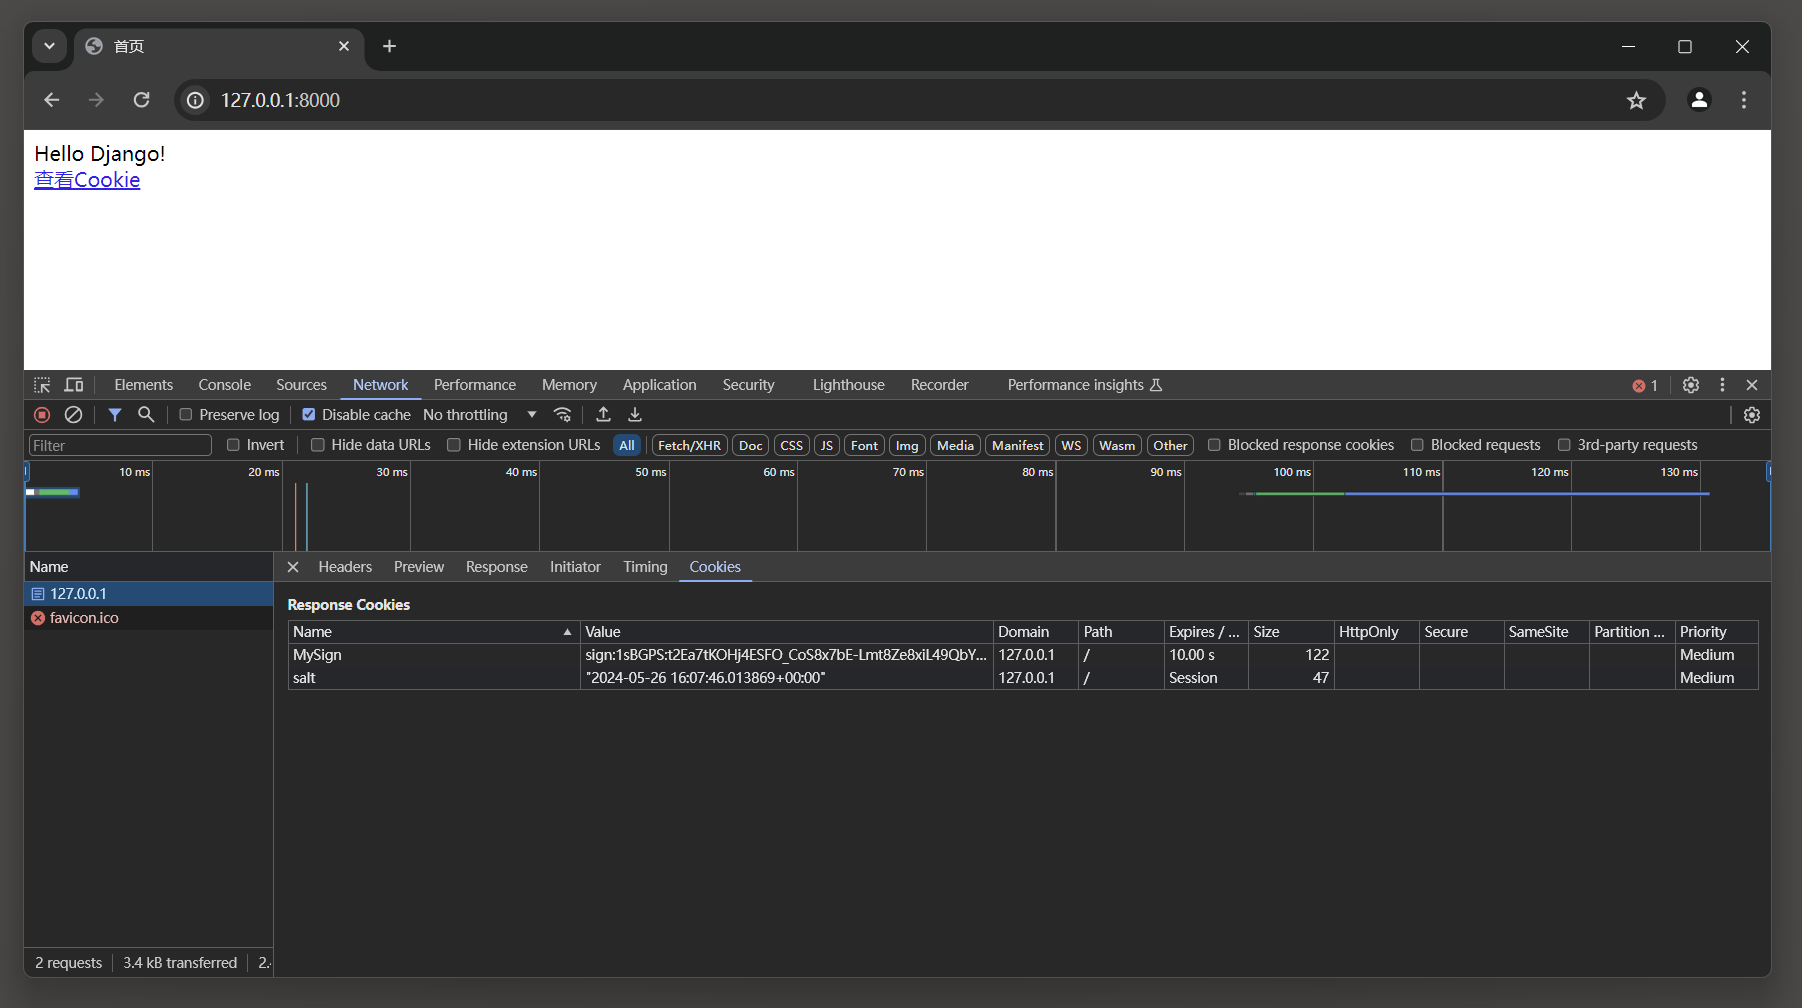Select the 127.0.0.1 request row
Image resolution: width=1802 pixels, height=1008 pixels.
click(148, 594)
